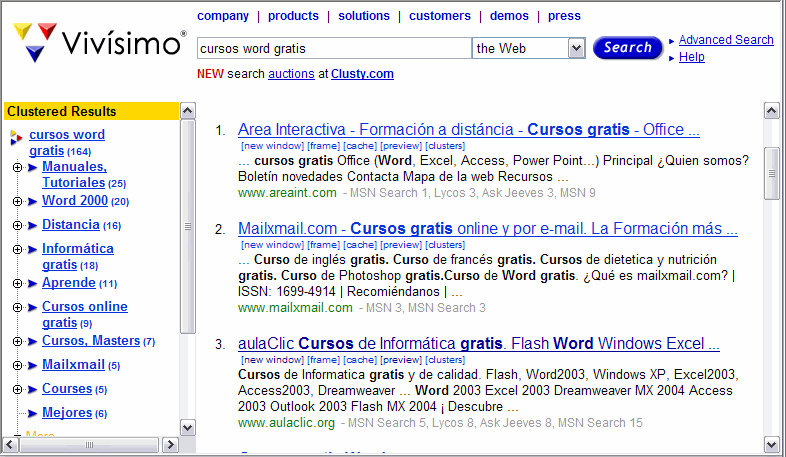This screenshot has height=457, width=786.
Task: Click the cluster panel vertical scrollbar thumb
Action: pos(187,226)
